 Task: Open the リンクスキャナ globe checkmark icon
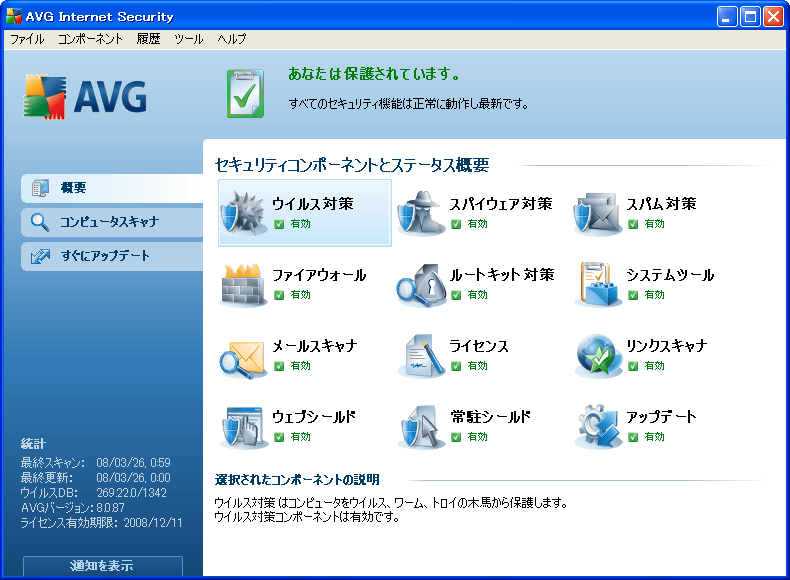coord(598,356)
